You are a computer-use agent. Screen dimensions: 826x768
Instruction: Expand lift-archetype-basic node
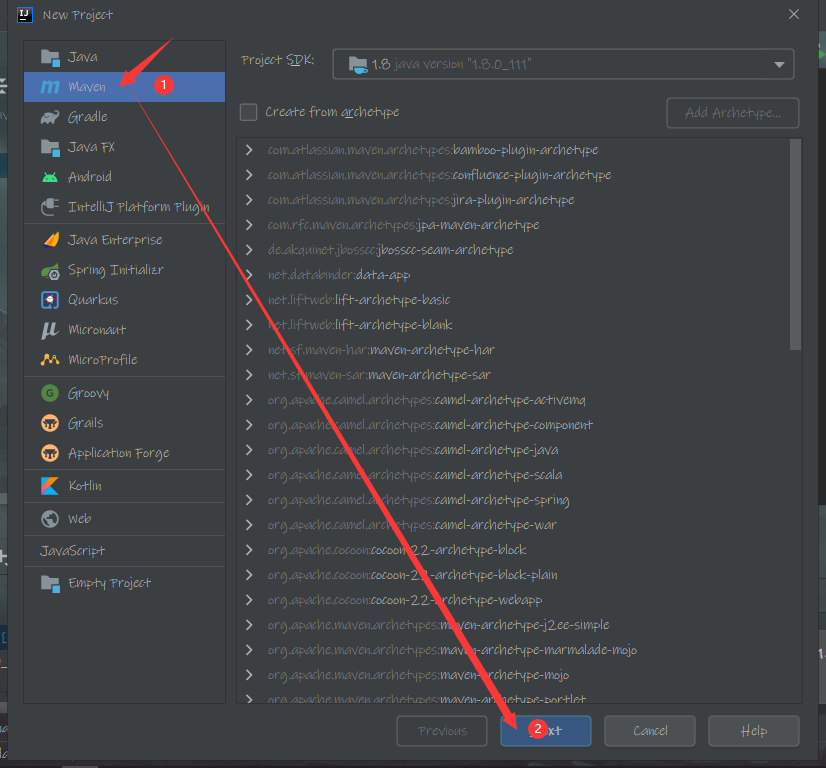(x=249, y=300)
